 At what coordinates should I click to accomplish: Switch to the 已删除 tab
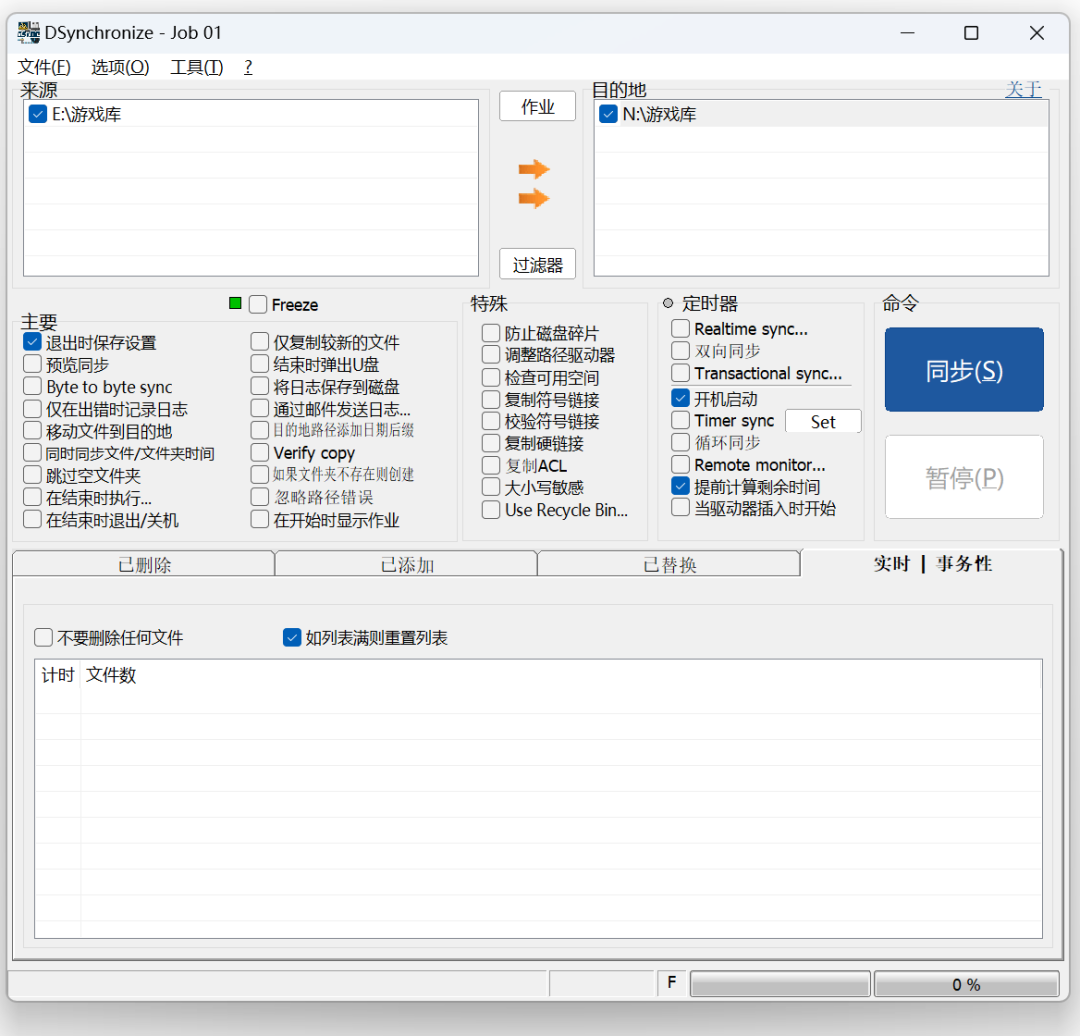pyautogui.click(x=143, y=564)
